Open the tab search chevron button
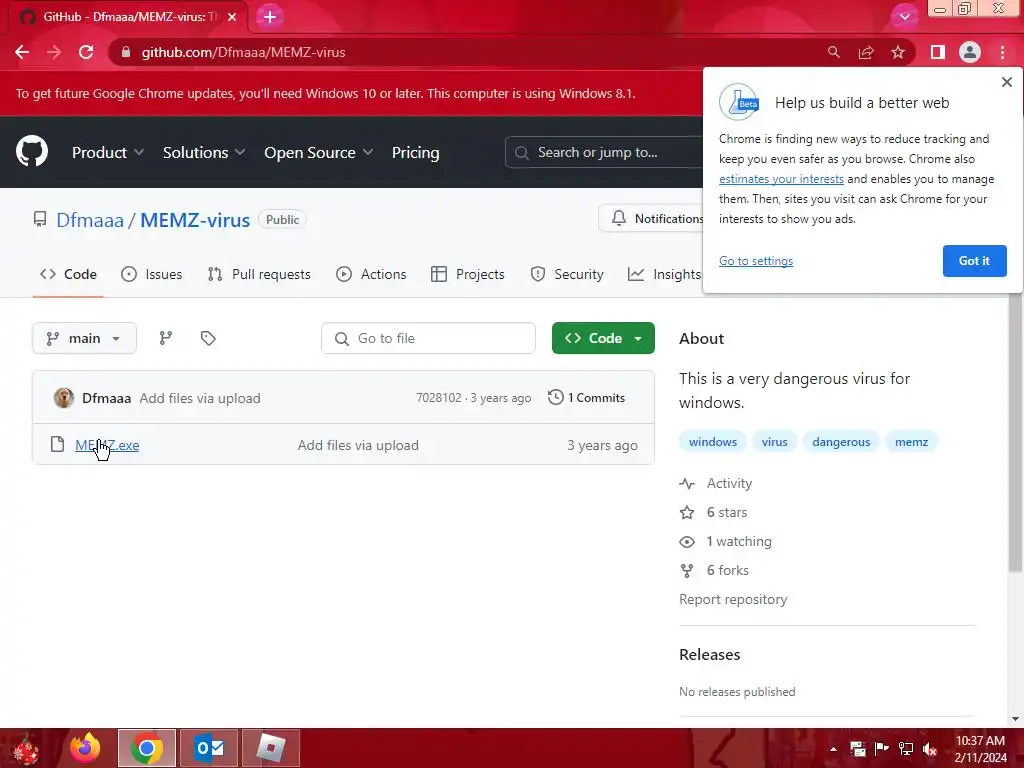 coord(904,17)
